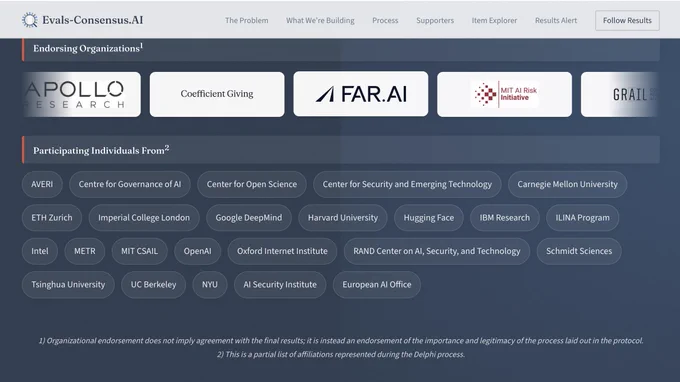Click the GRAIL logo card
The width and height of the screenshot is (680, 382).
click(x=620, y=94)
